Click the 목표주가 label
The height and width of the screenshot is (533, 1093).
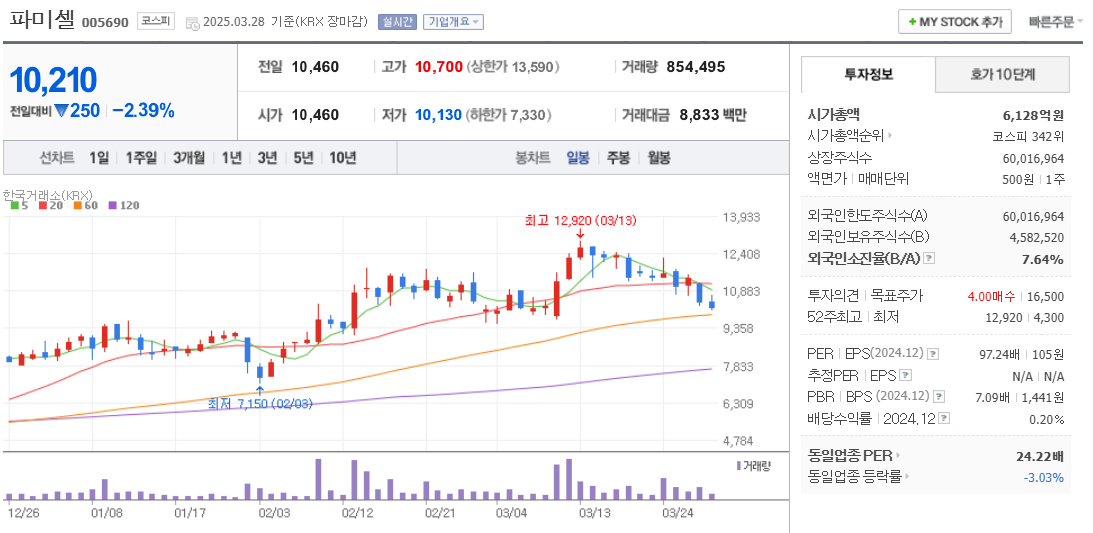[896, 295]
